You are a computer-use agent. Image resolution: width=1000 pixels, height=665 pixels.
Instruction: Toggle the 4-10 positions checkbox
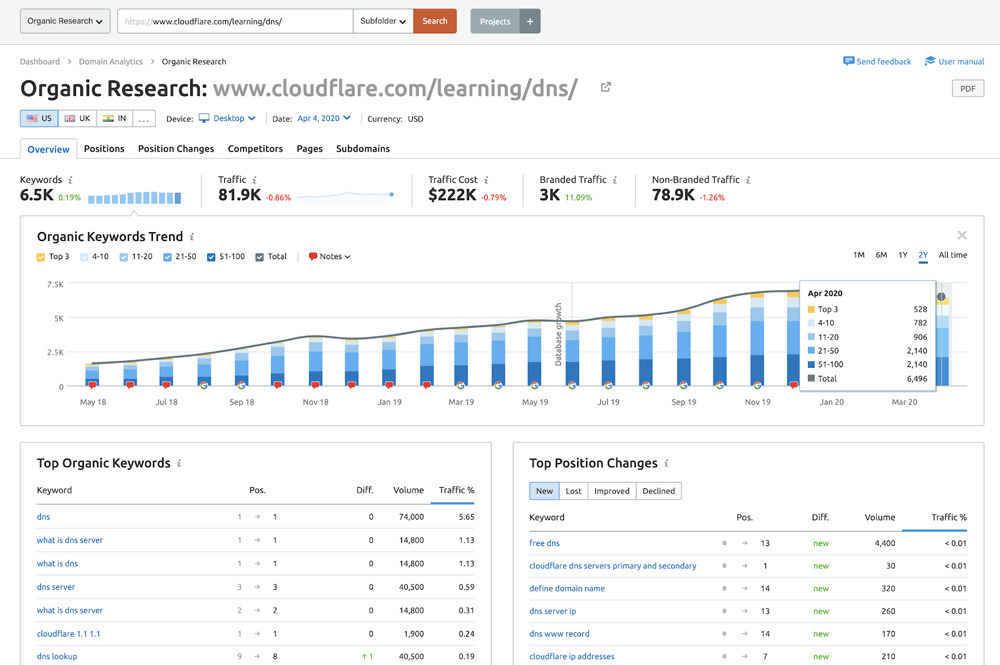pyautogui.click(x=84, y=257)
